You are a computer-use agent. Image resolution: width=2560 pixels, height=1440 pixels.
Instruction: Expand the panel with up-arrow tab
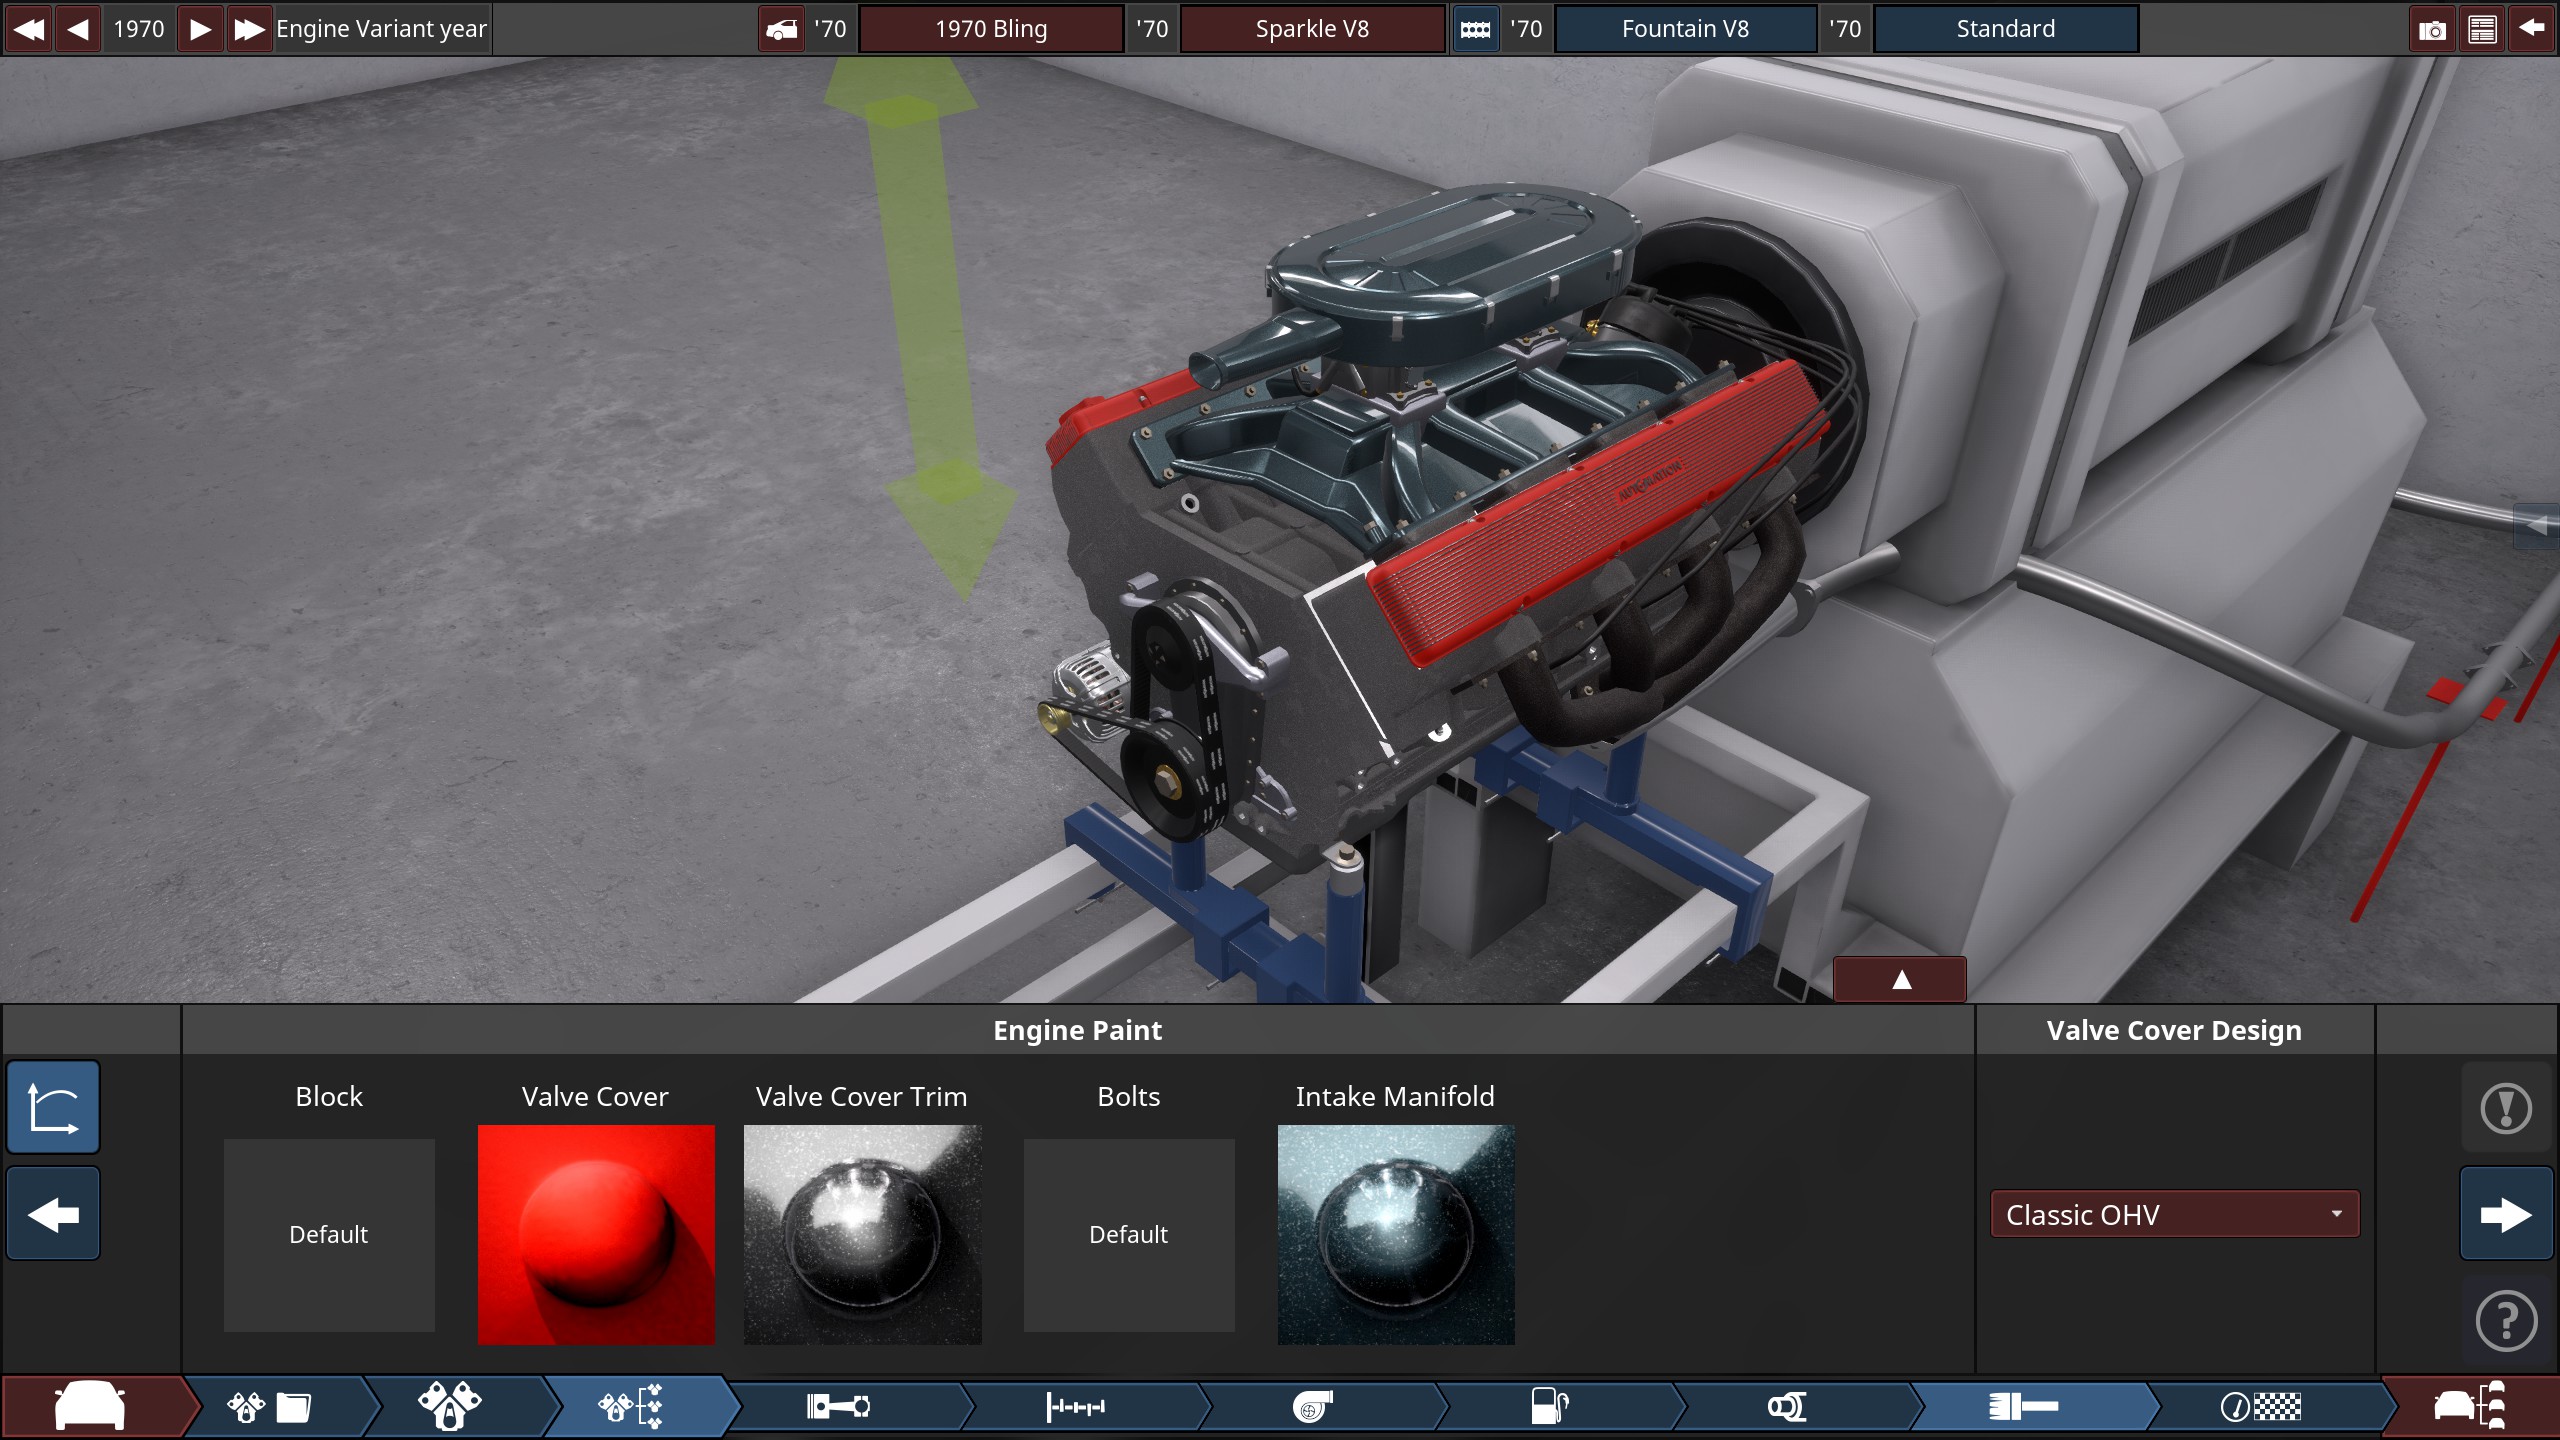coord(1900,980)
